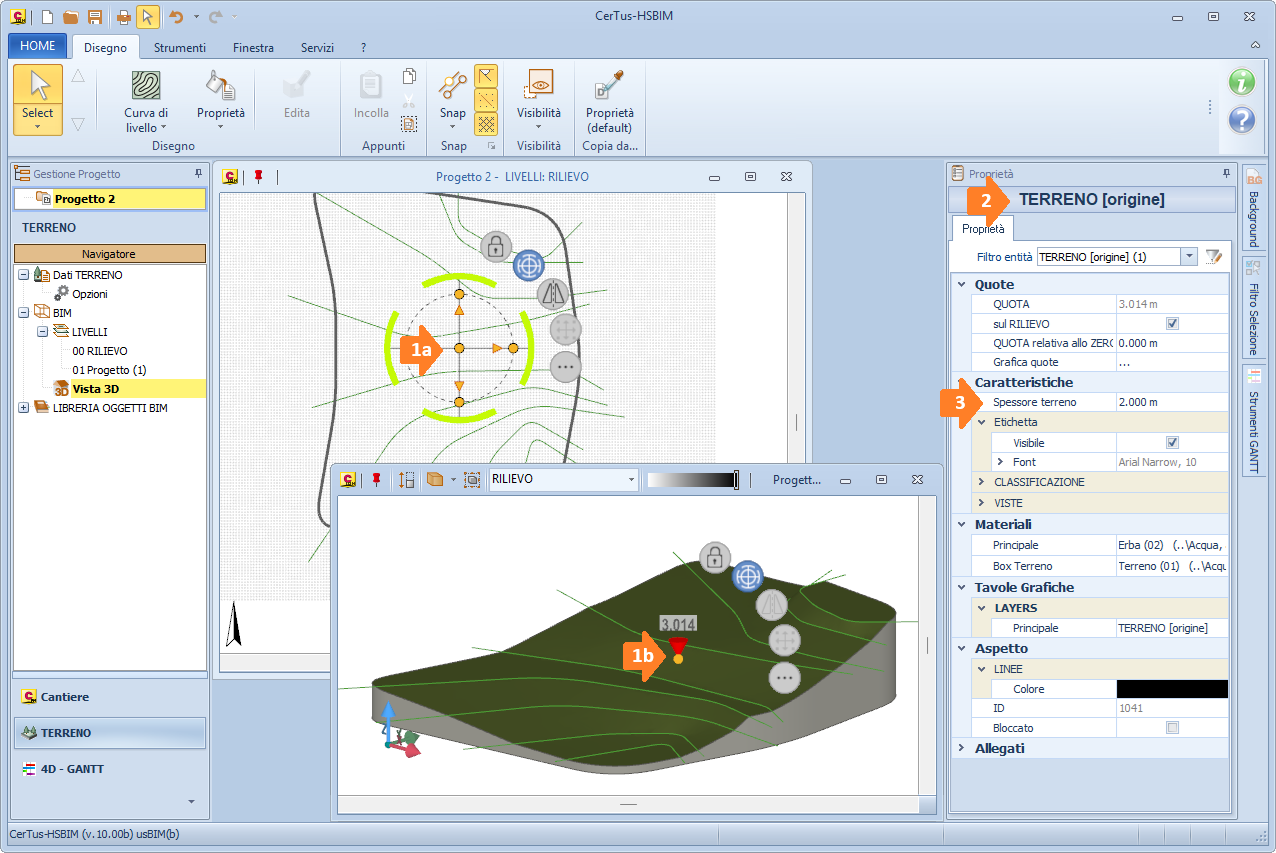Open the Finestra ribbon tab
The image size is (1276, 853).
pos(254,47)
